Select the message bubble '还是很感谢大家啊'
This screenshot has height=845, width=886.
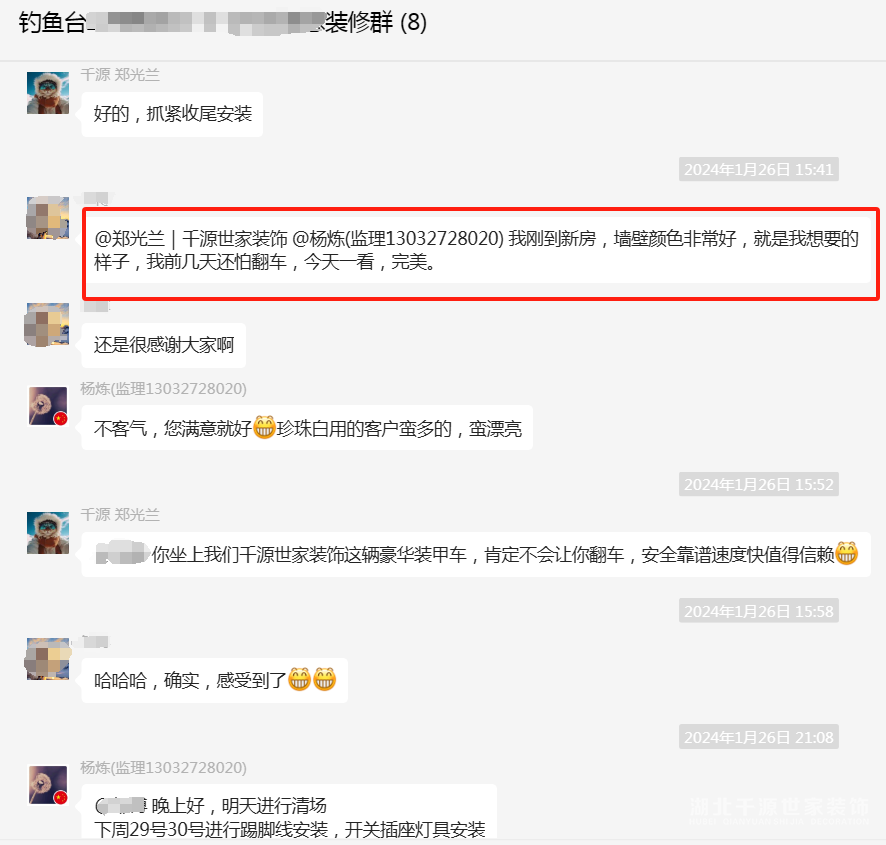pyautogui.click(x=164, y=345)
